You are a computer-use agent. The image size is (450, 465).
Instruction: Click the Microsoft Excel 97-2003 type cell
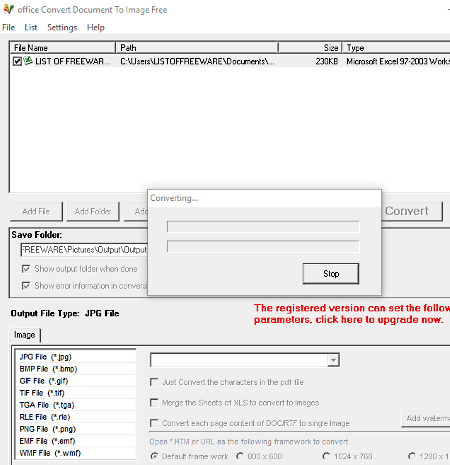[x=398, y=61]
